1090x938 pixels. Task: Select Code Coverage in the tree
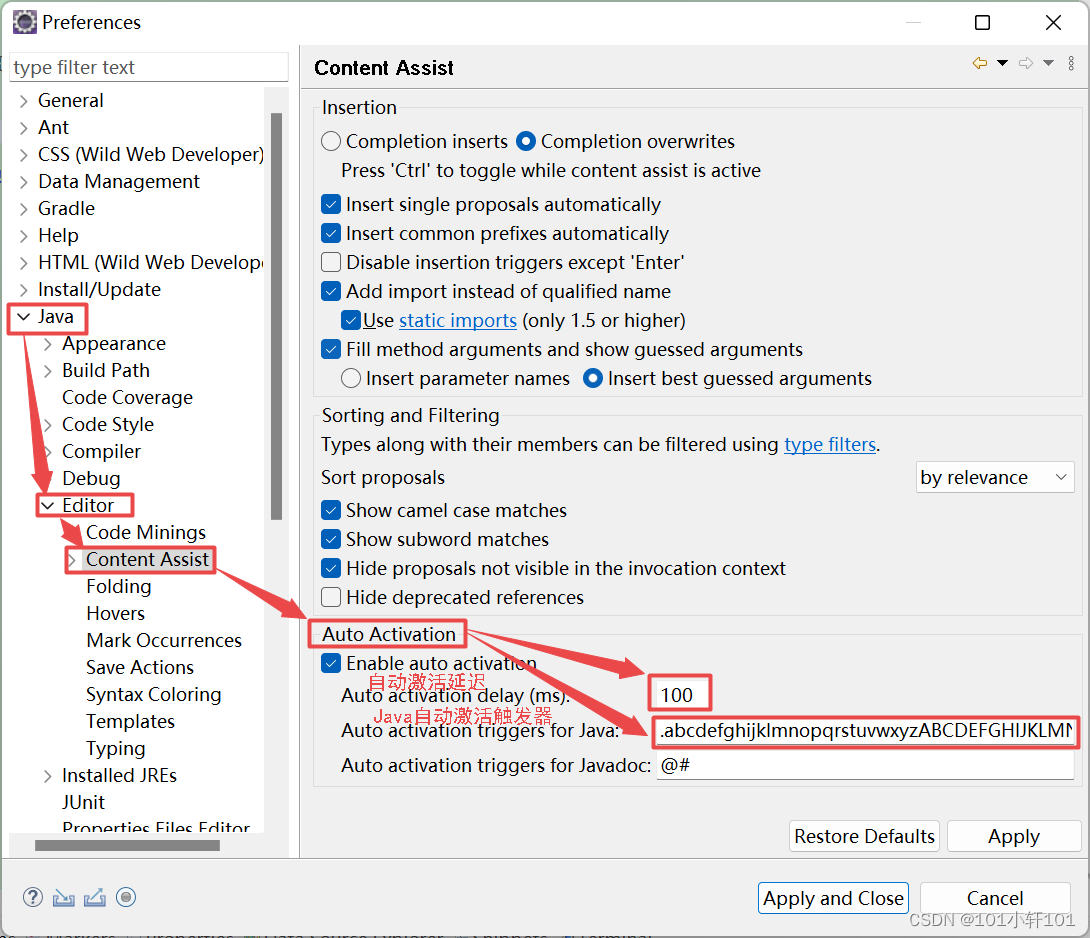[127, 397]
